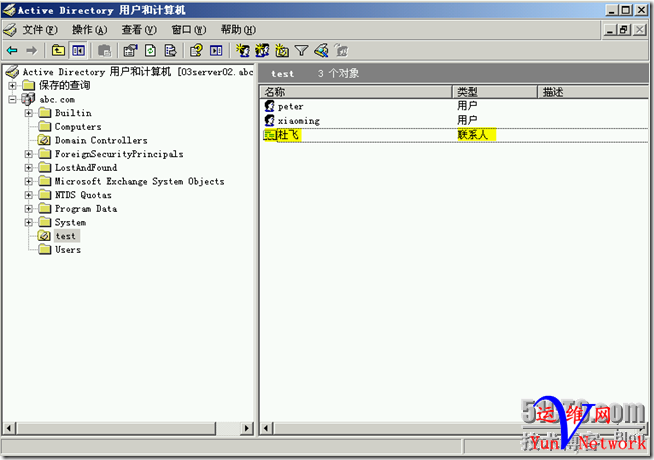Screen dimensions: 654x460
Task: Sort by the 描述 column header
Action: tap(594, 92)
